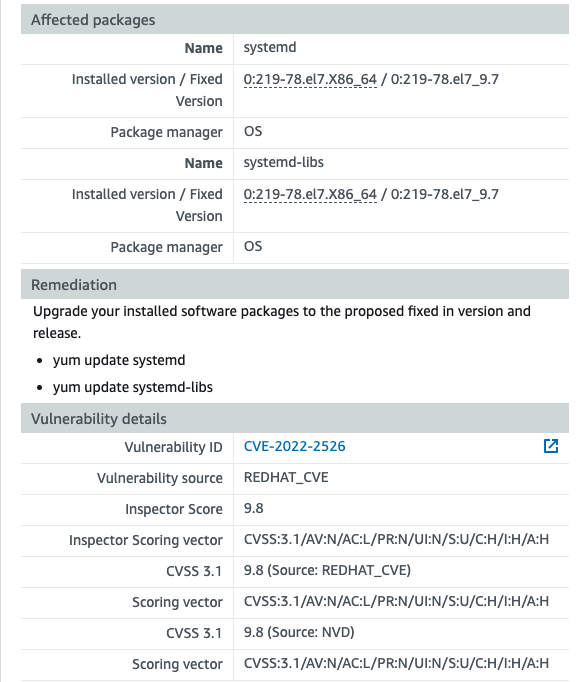Screen dimensions: 583x682
Task: Select the systemd-libs package name value
Action: pyautogui.click(x=284, y=162)
